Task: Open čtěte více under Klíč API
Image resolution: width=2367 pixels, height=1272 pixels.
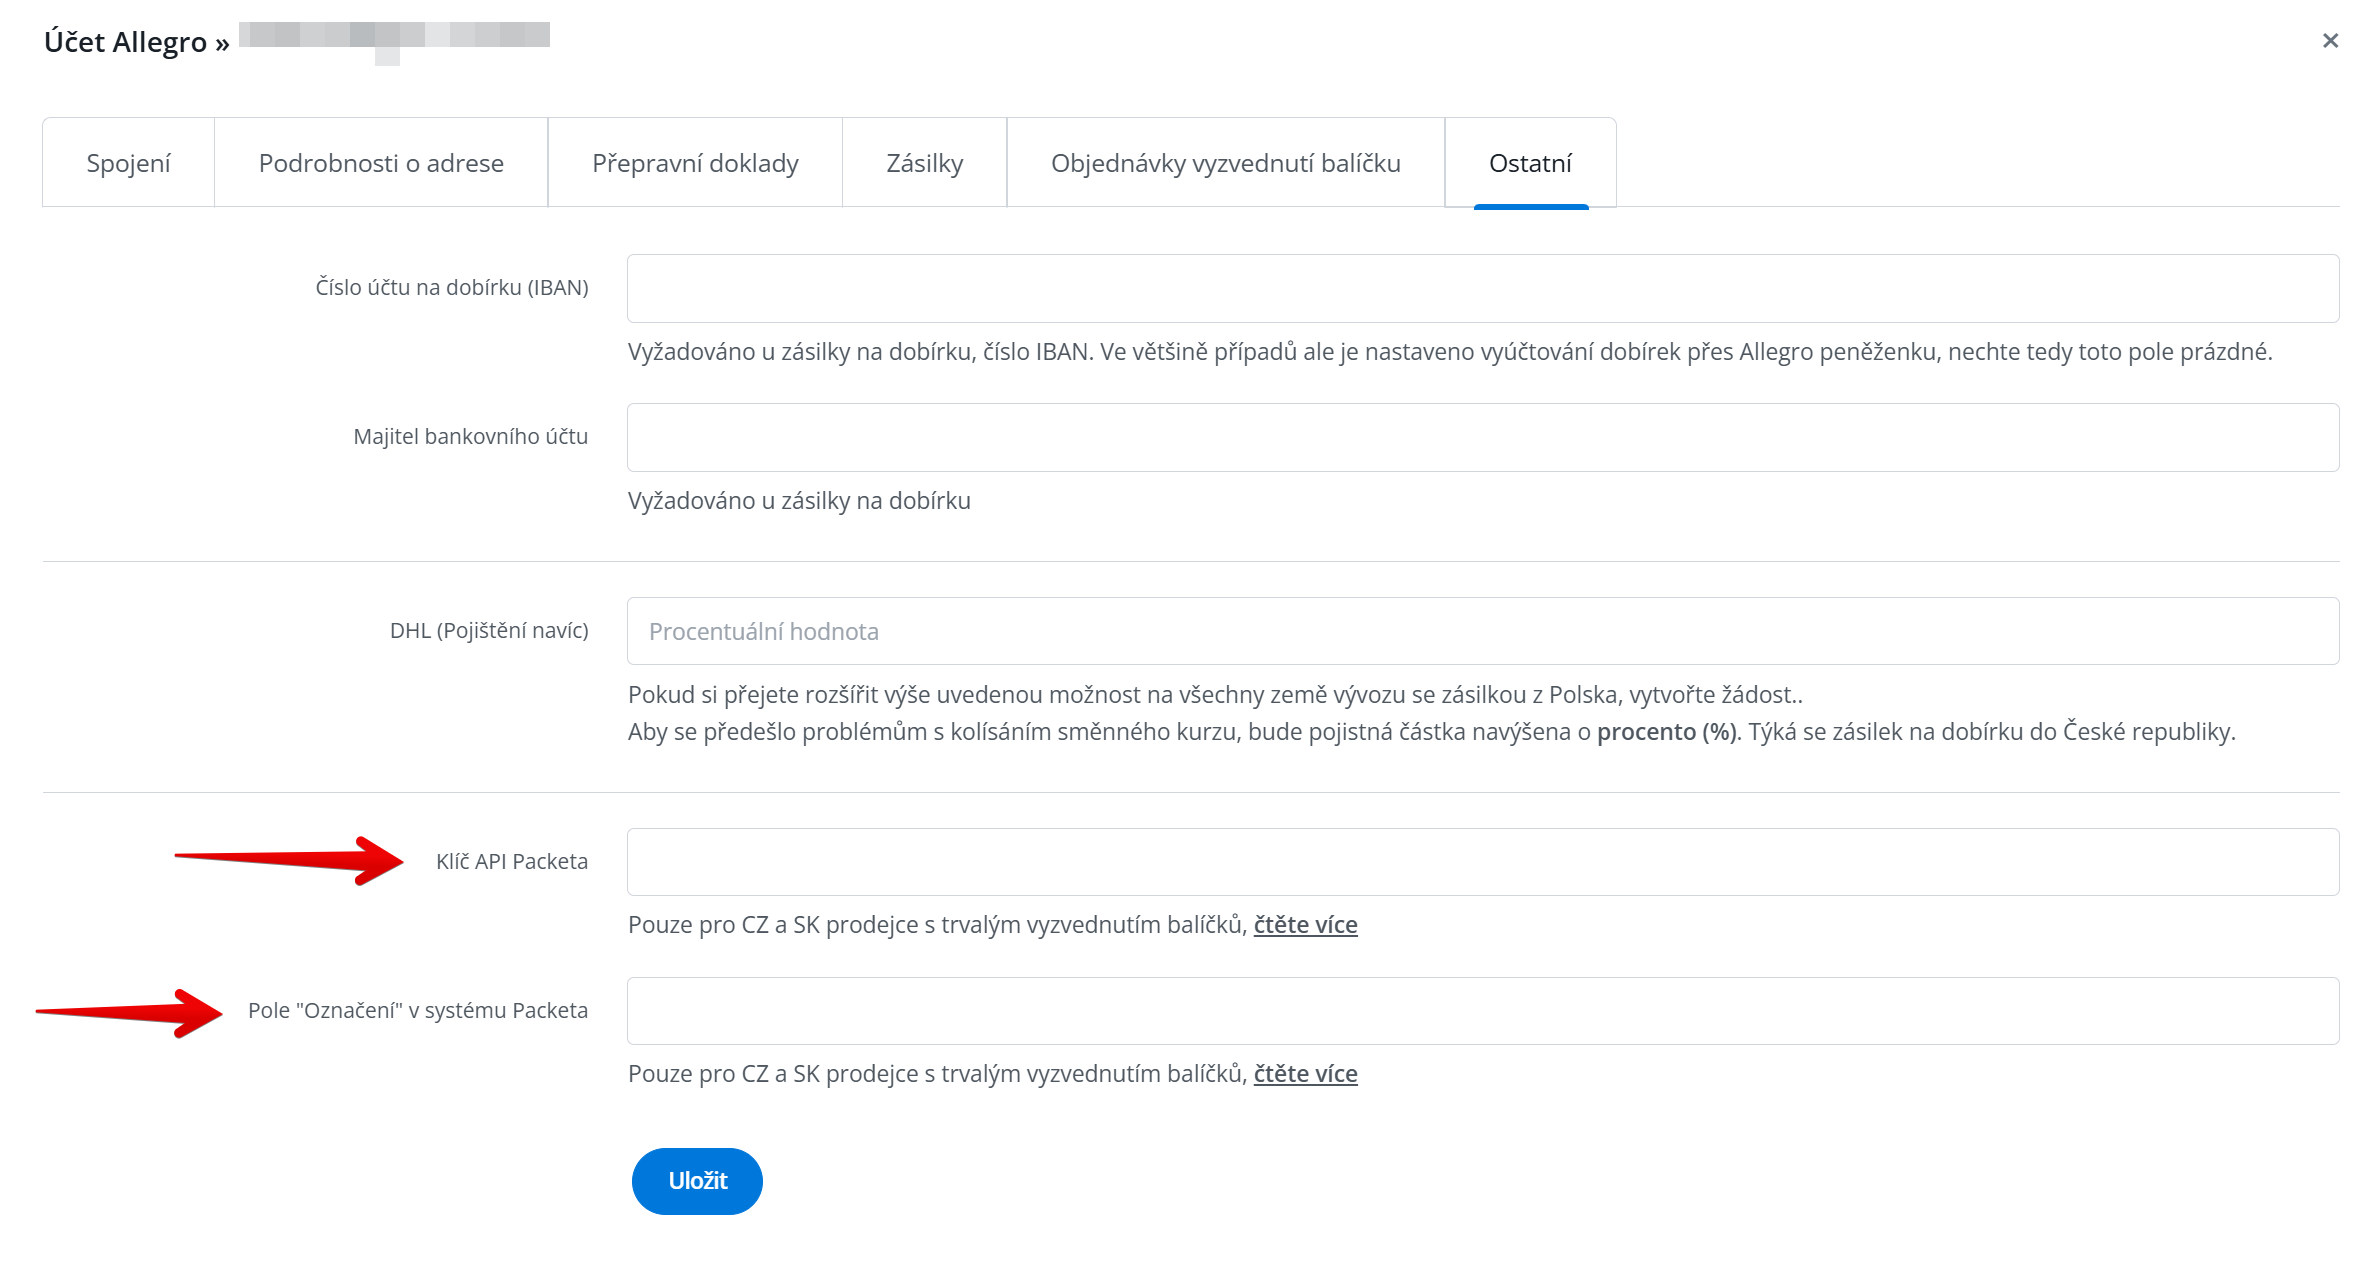Action: 1305,925
